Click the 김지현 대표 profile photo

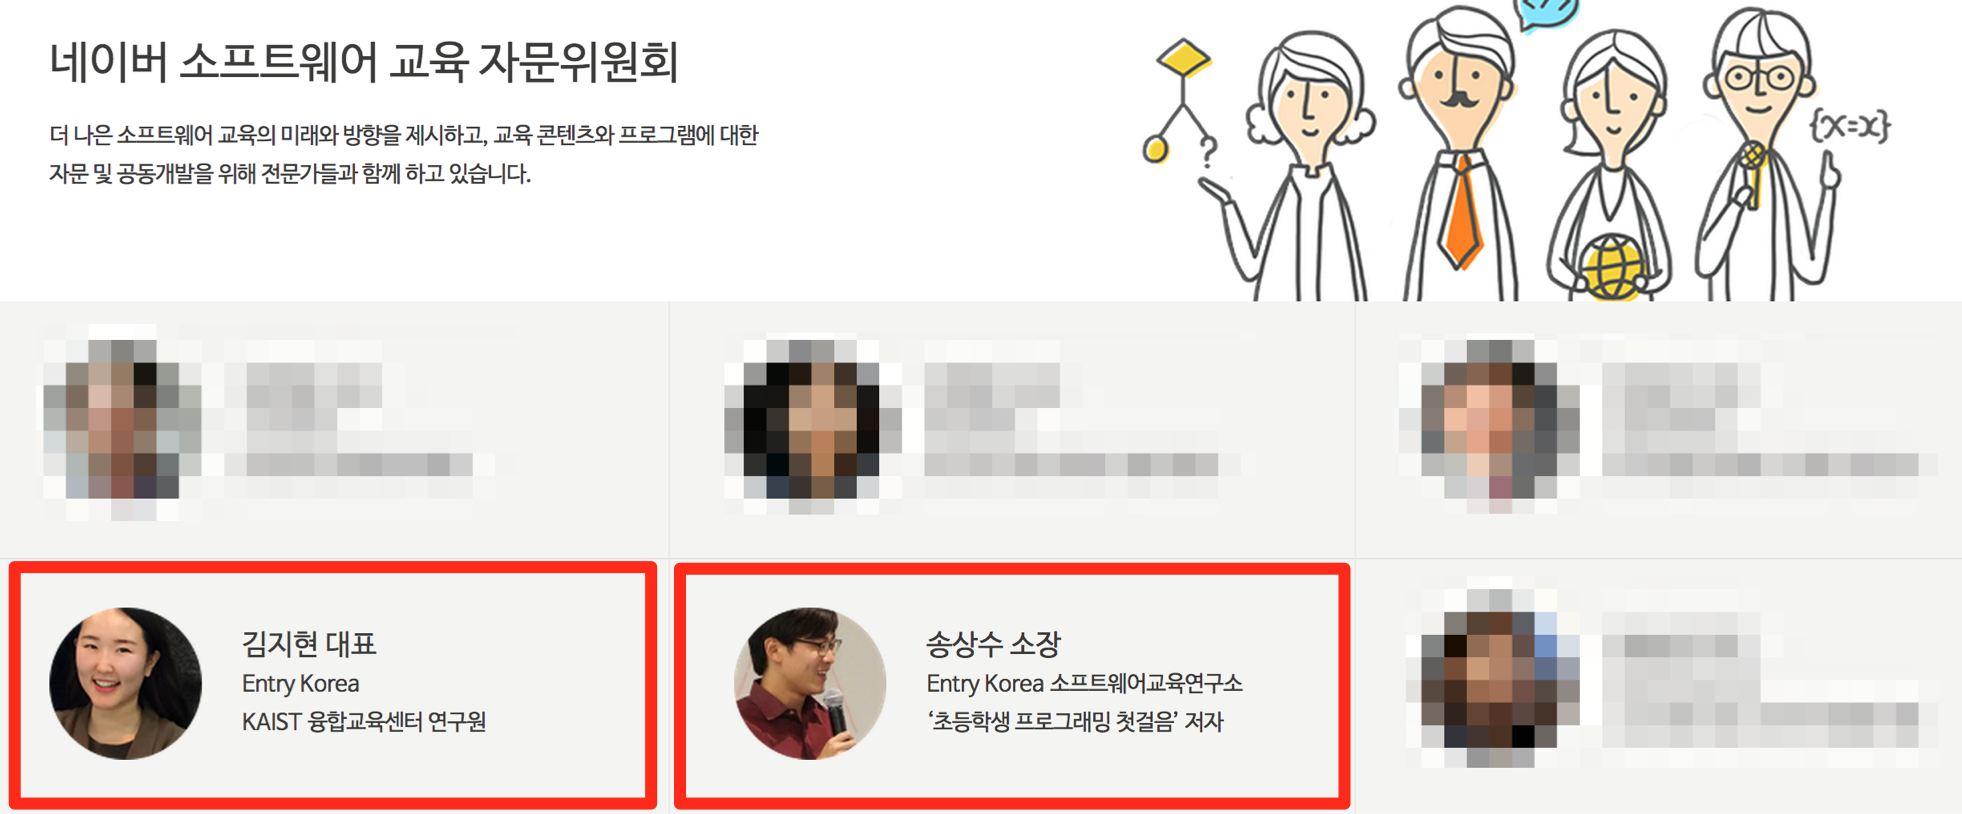point(126,684)
